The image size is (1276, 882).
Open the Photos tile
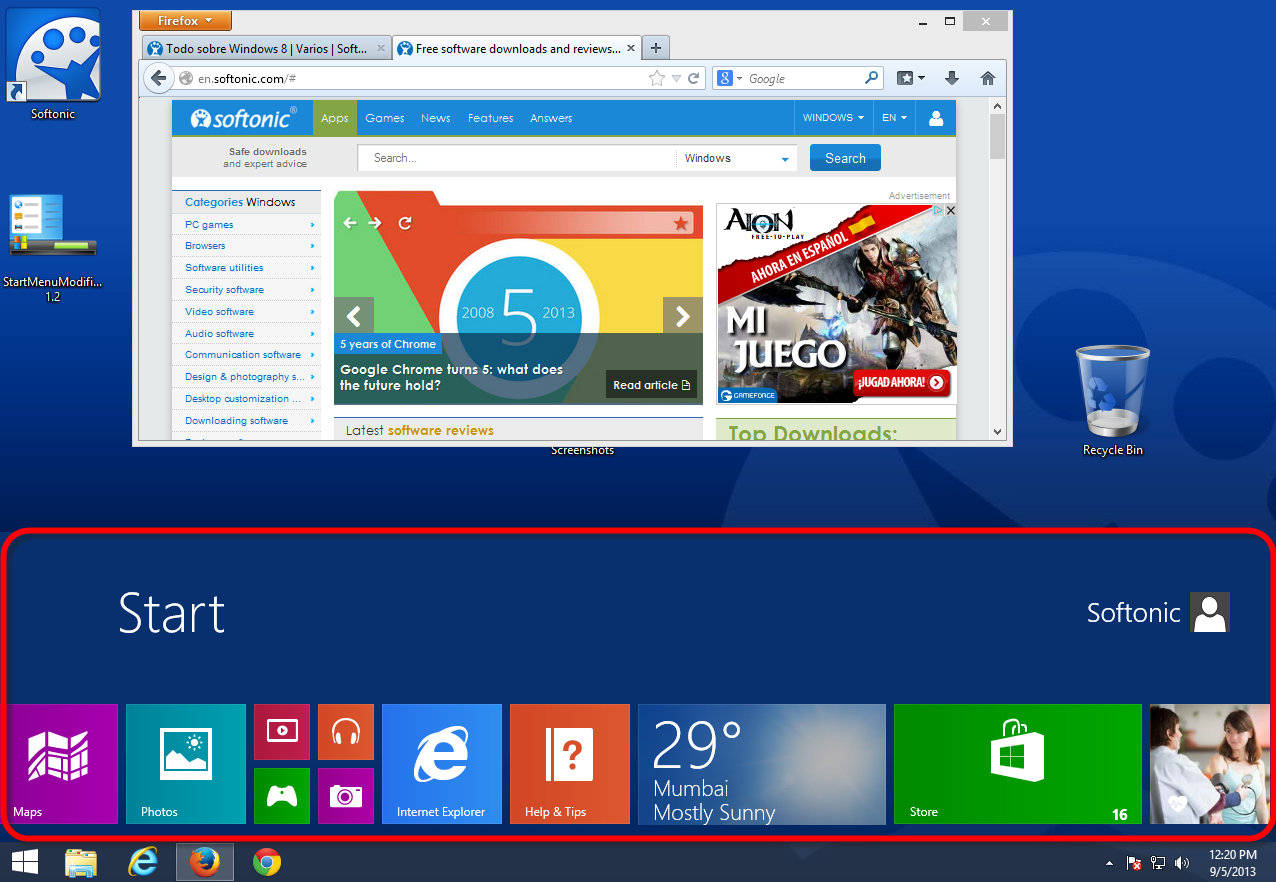click(x=186, y=764)
